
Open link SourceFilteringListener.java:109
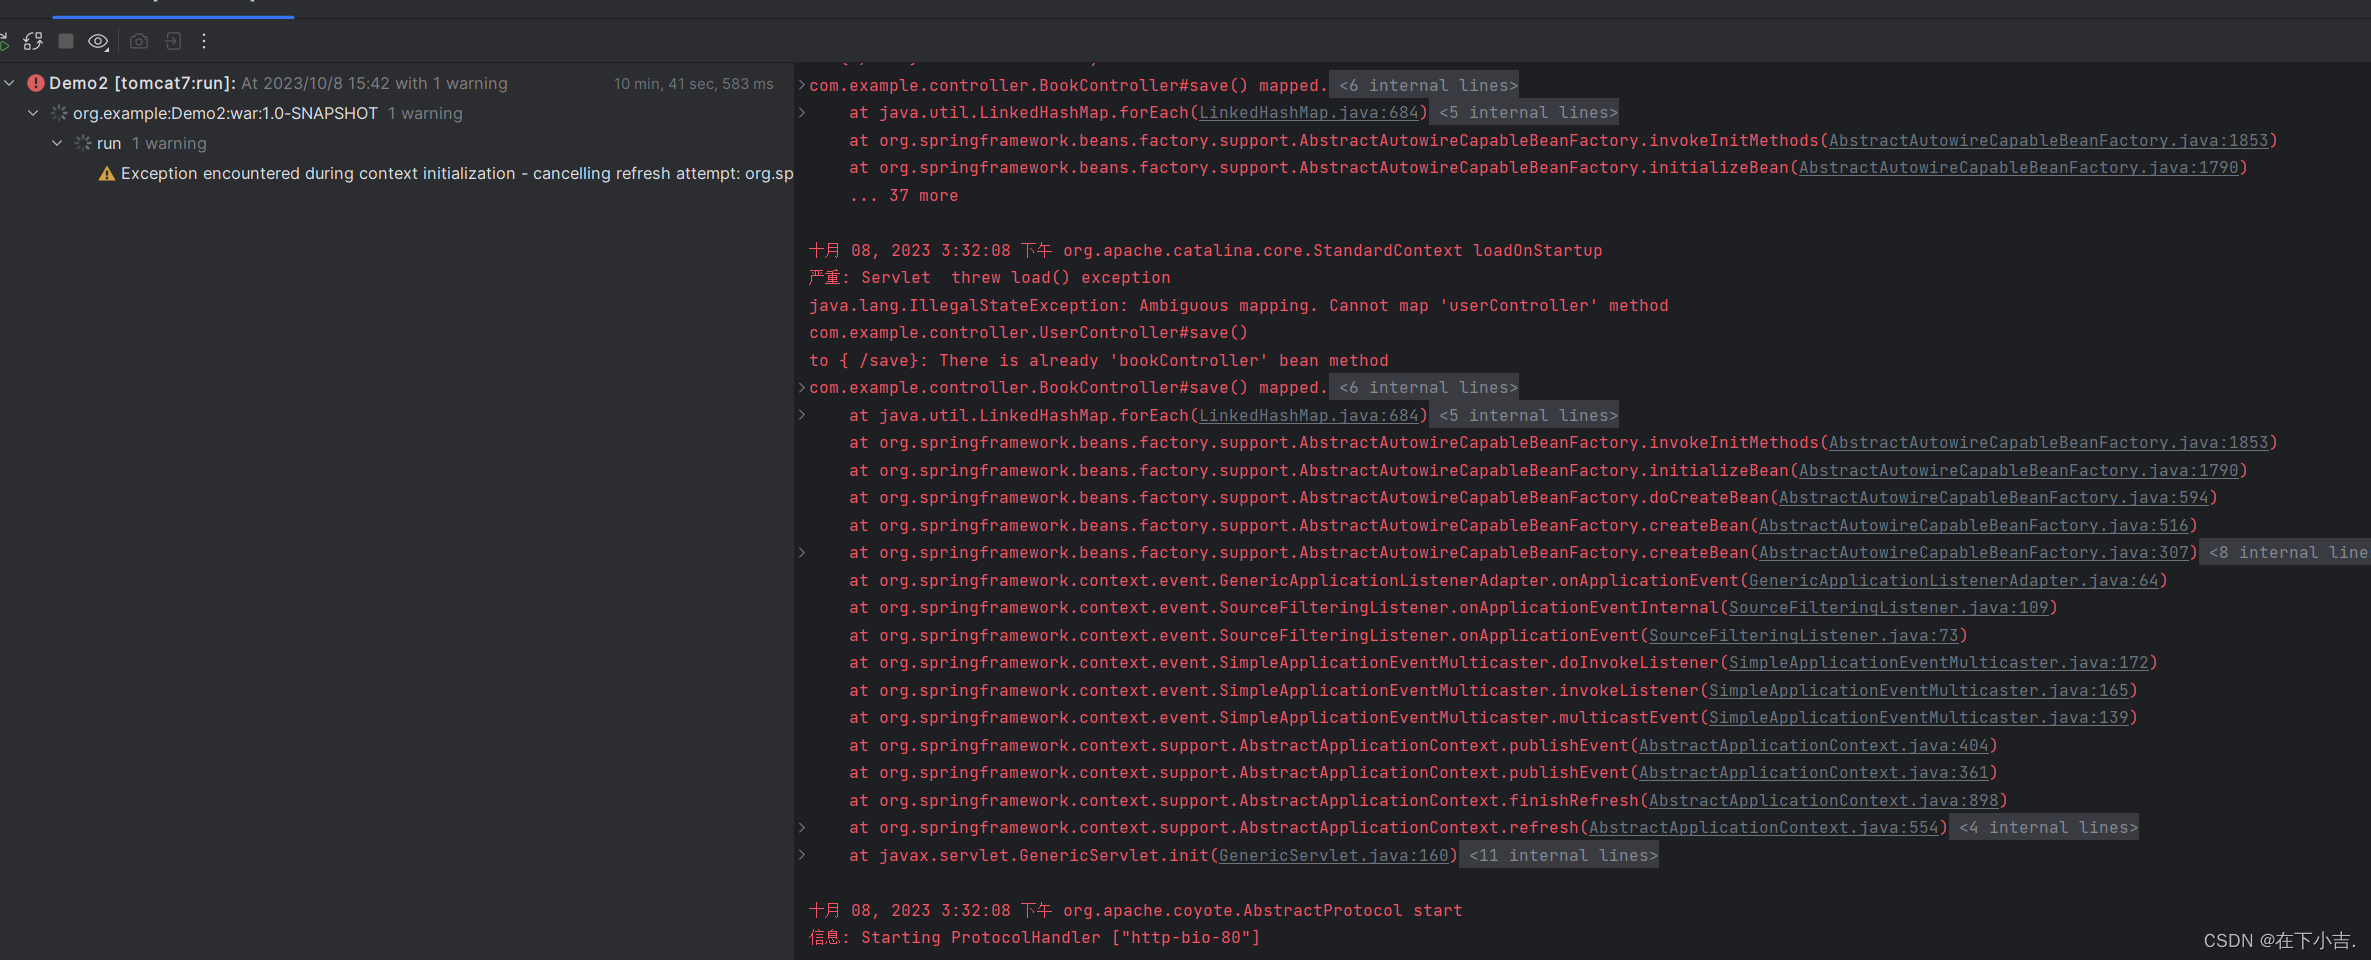point(1888,607)
